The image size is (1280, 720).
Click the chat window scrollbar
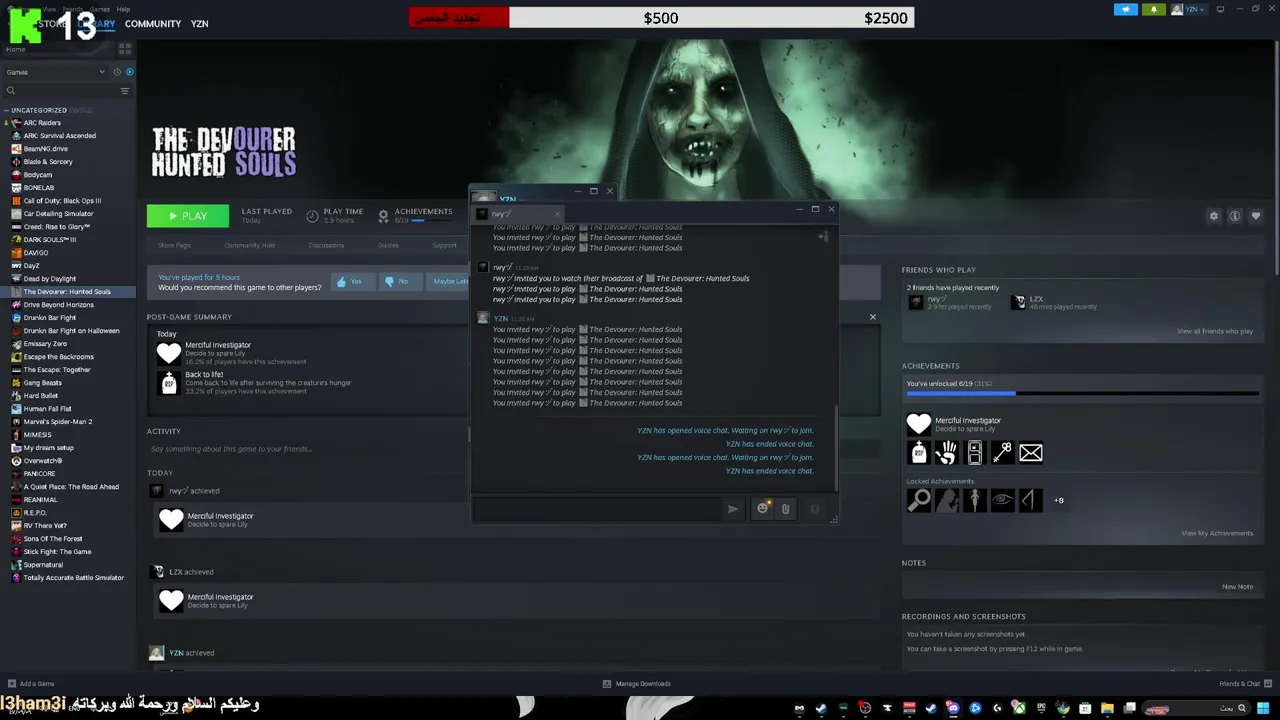point(837,448)
